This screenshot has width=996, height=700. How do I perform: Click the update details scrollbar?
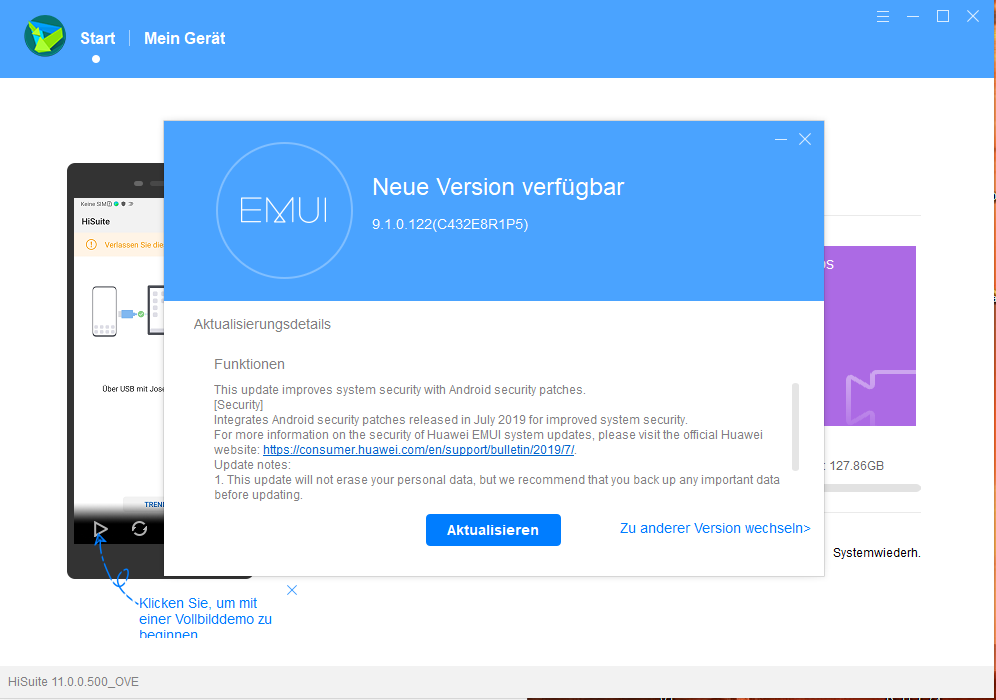[795, 426]
